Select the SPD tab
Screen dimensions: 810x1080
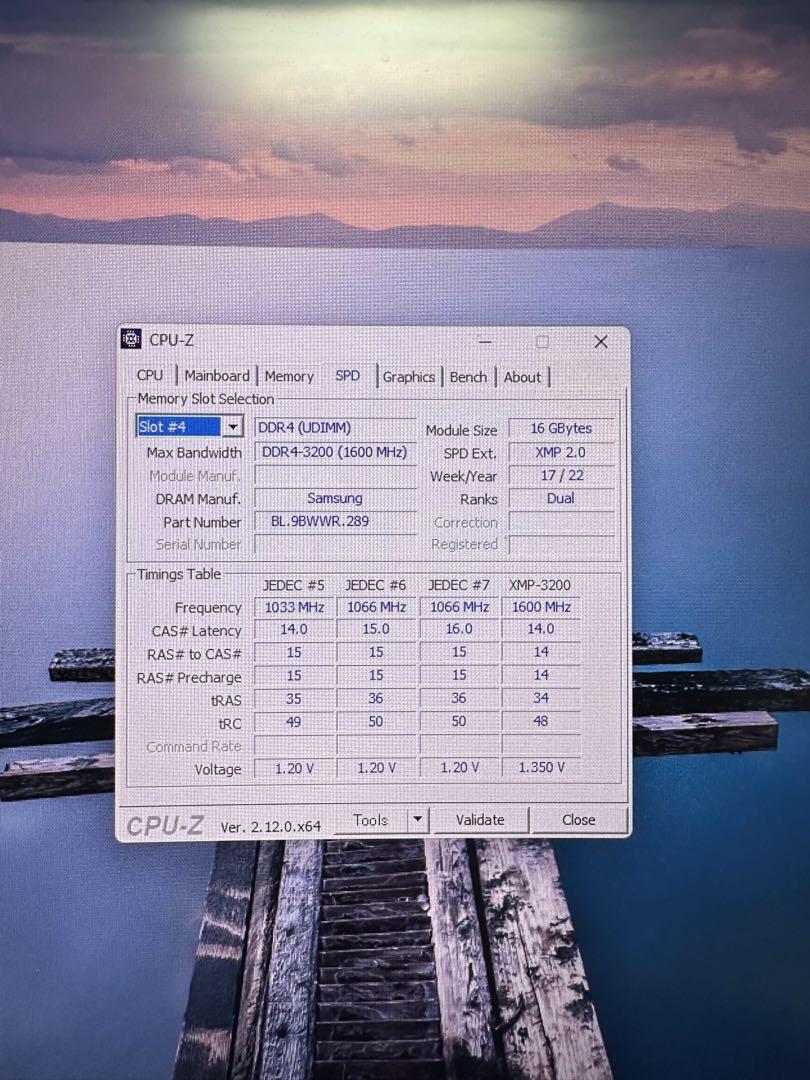point(348,376)
